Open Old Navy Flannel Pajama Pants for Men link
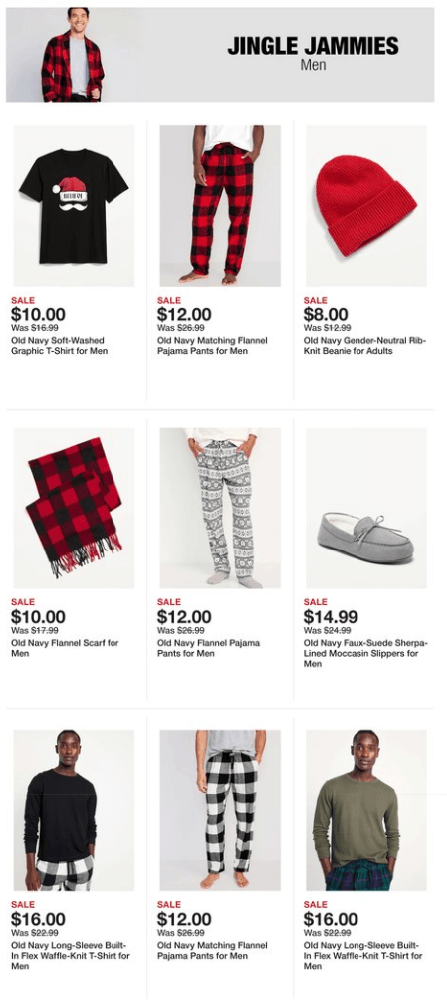This screenshot has width=447, height=1002. click(208, 648)
